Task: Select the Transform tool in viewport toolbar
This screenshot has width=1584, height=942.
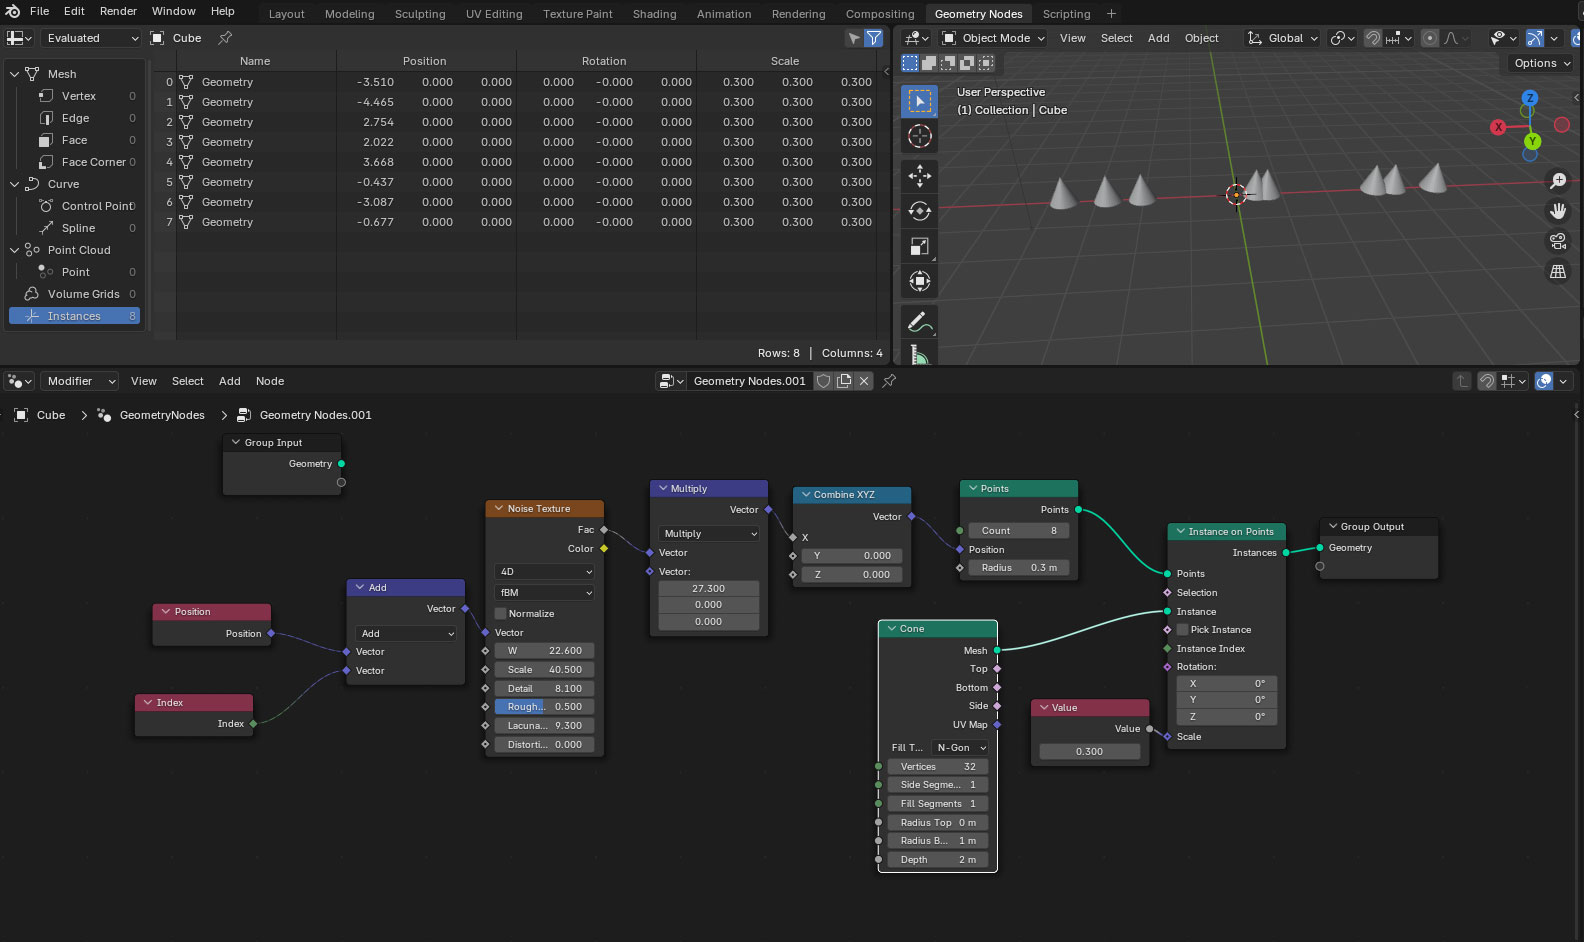Action: (919, 281)
